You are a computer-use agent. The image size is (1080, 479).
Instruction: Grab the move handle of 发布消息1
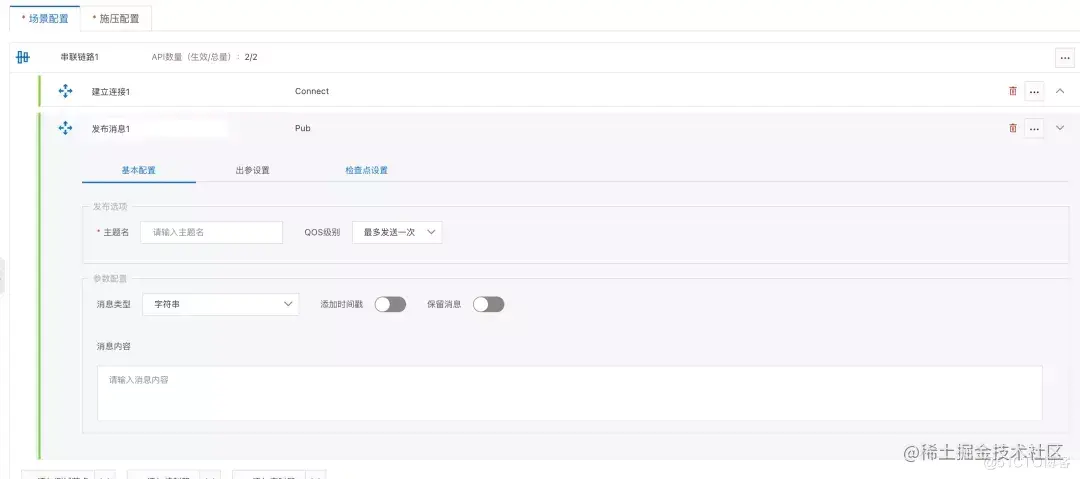[x=65, y=128]
